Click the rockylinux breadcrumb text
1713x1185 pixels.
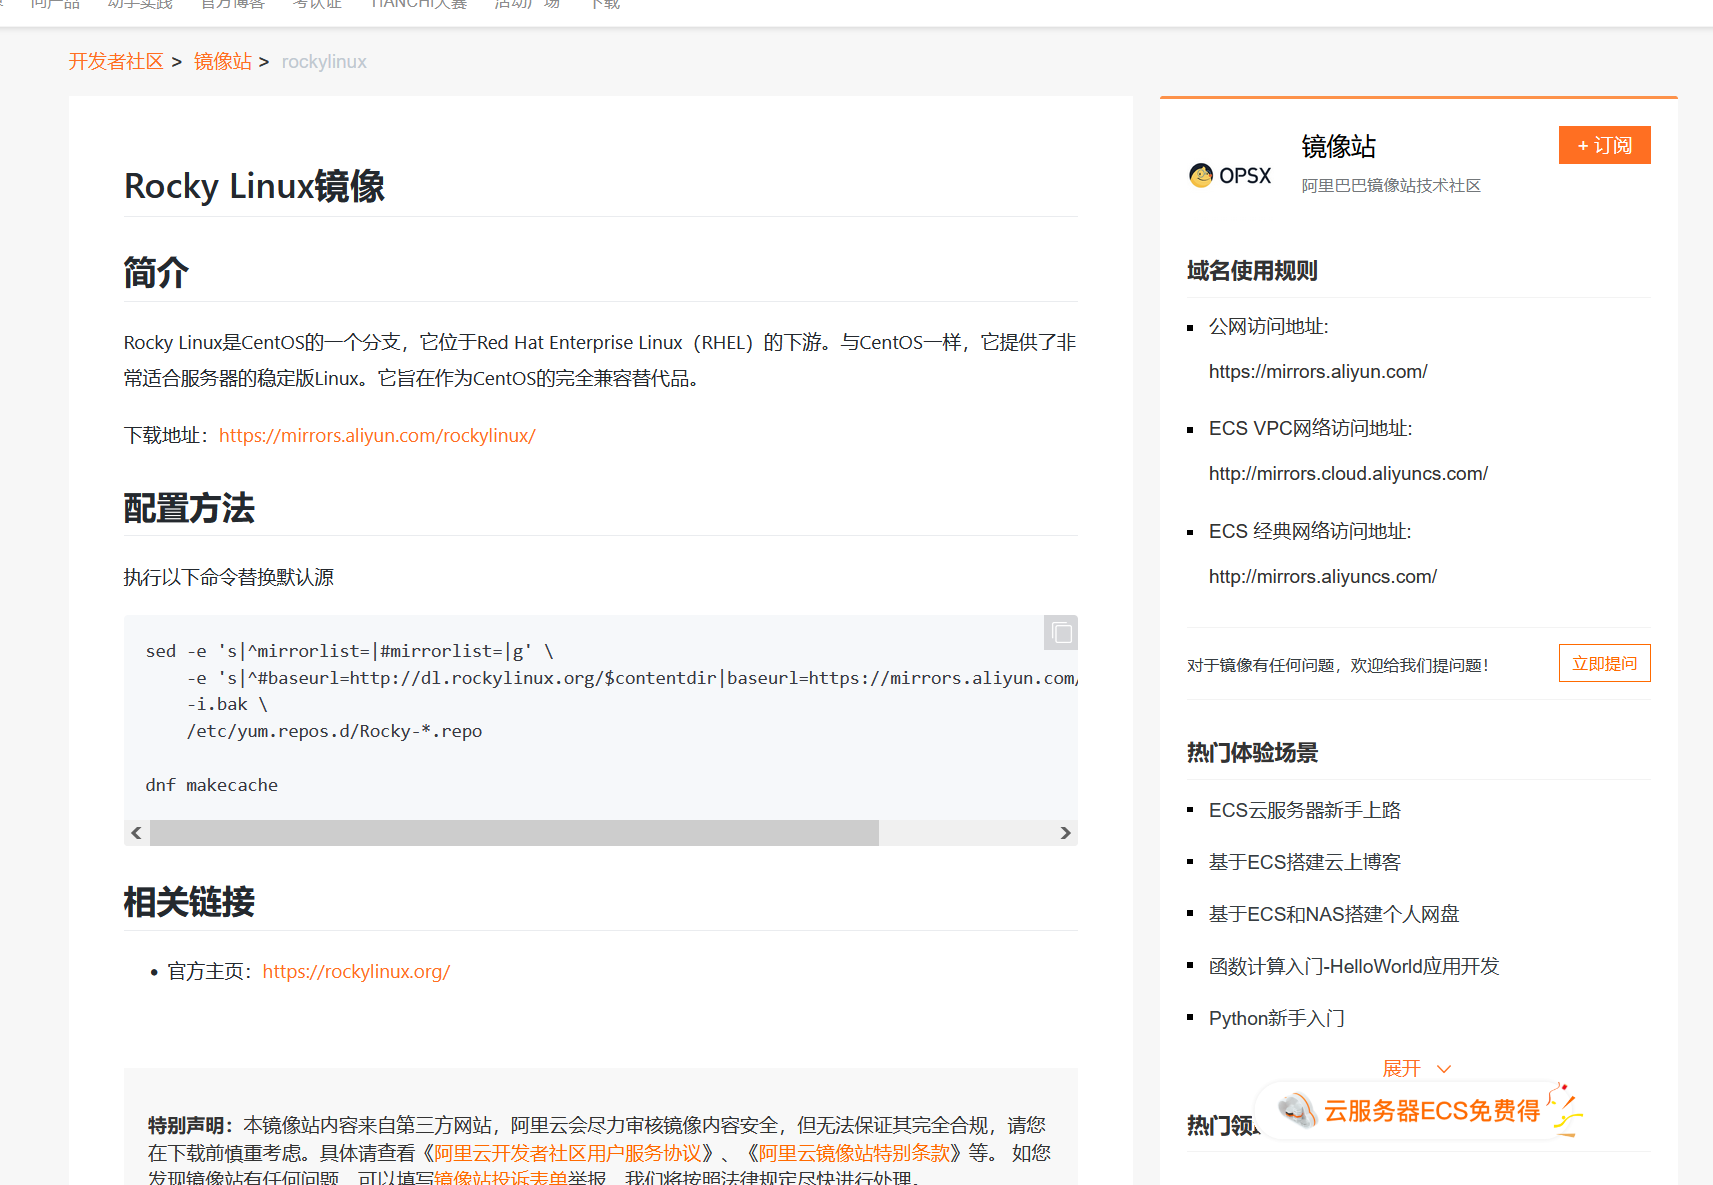click(324, 62)
